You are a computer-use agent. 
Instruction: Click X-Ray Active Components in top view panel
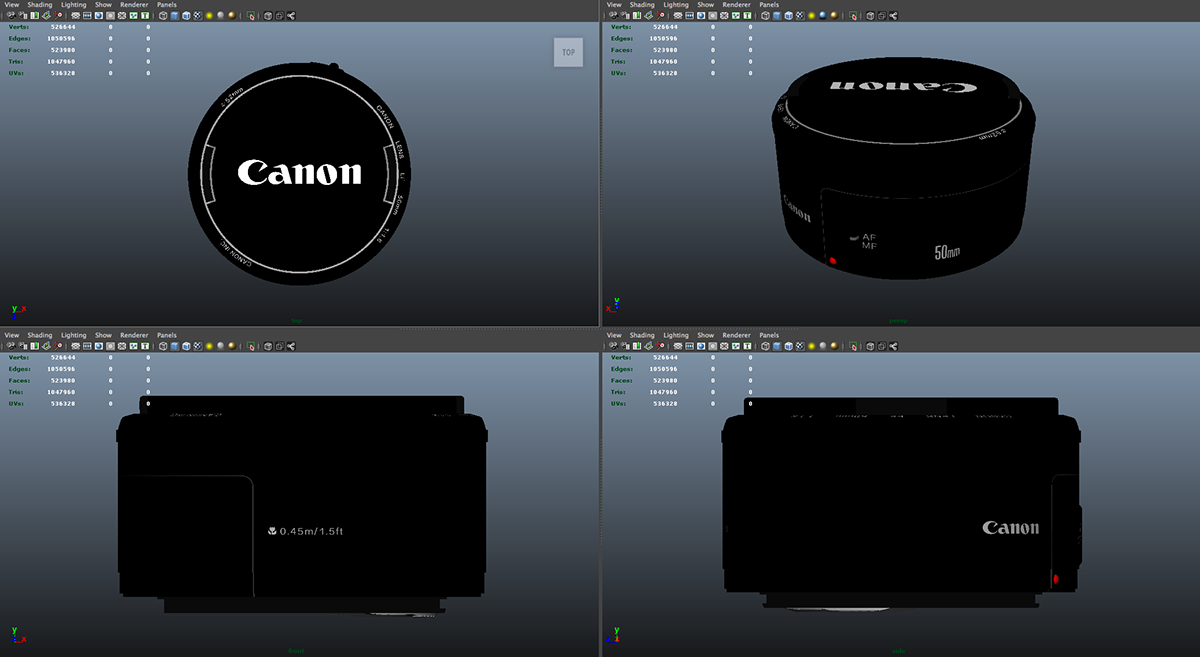tap(279, 16)
